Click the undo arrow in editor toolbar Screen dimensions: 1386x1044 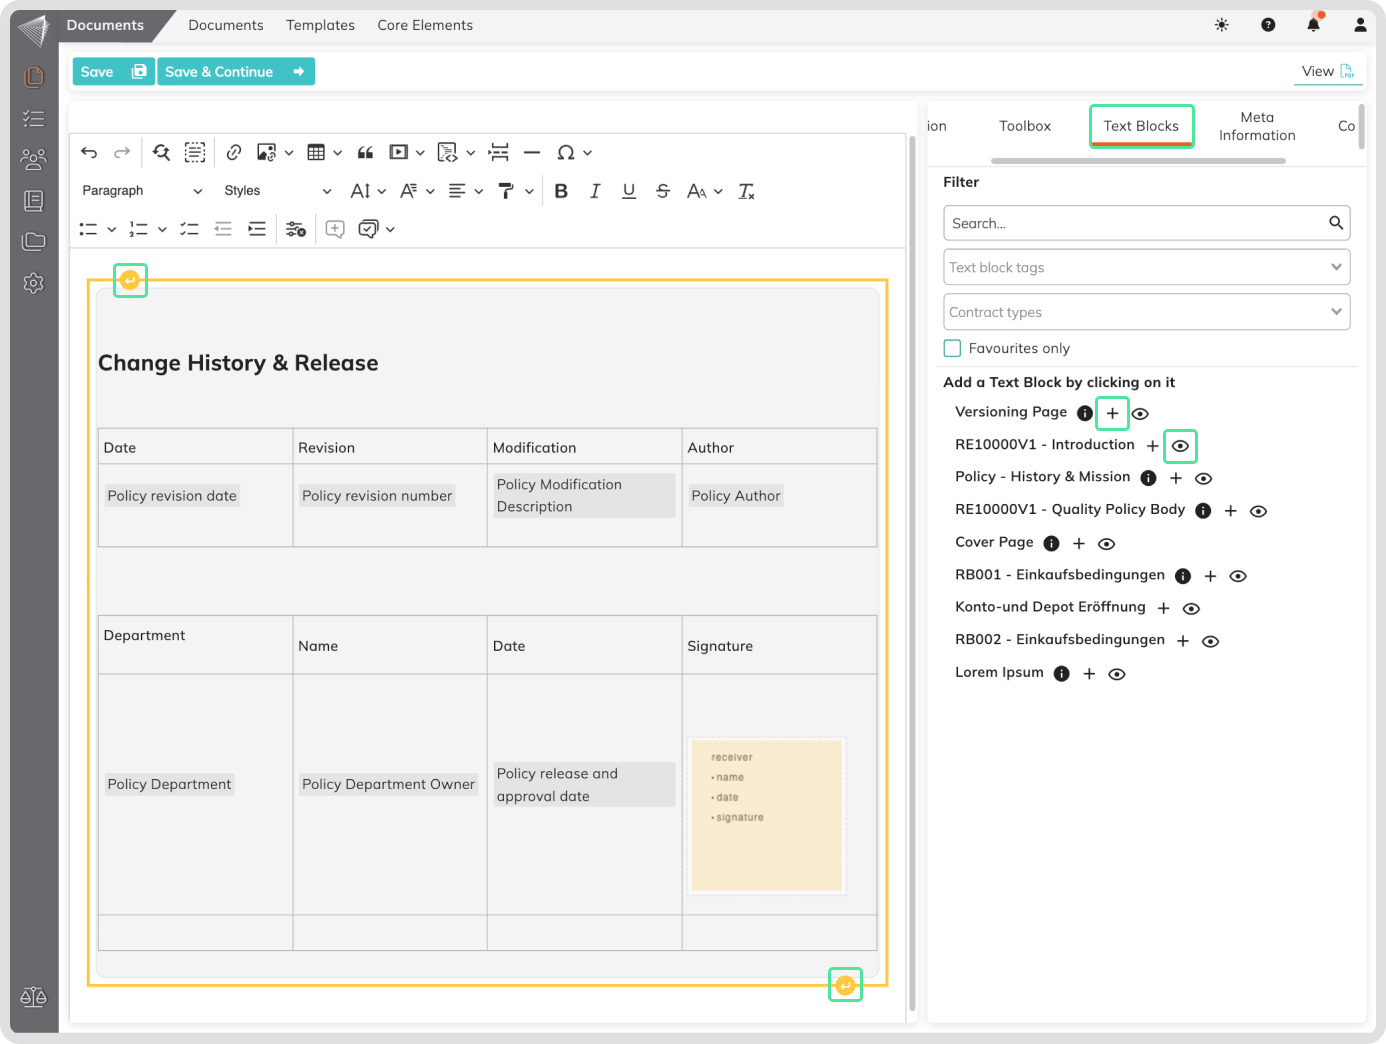point(89,152)
